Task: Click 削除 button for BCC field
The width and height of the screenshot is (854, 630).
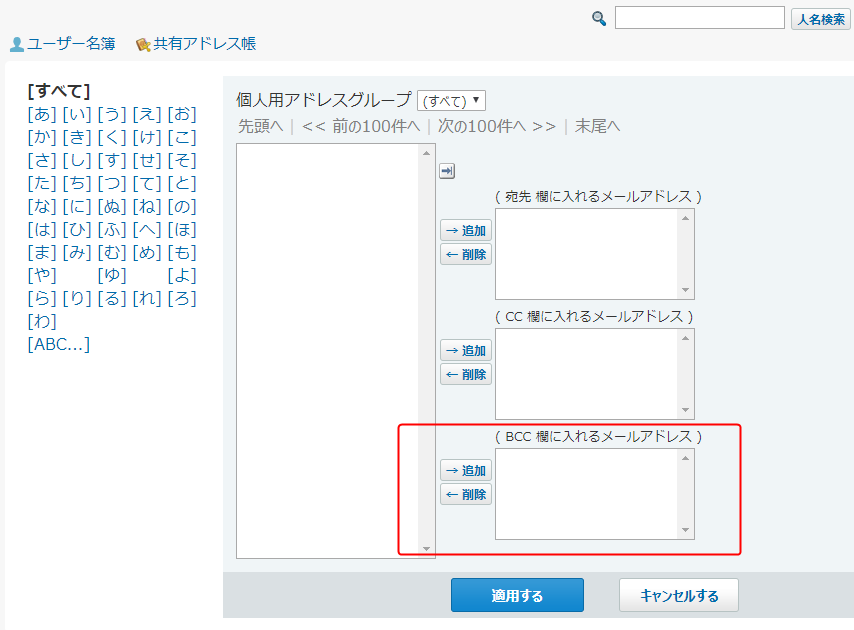Action: 466,494
